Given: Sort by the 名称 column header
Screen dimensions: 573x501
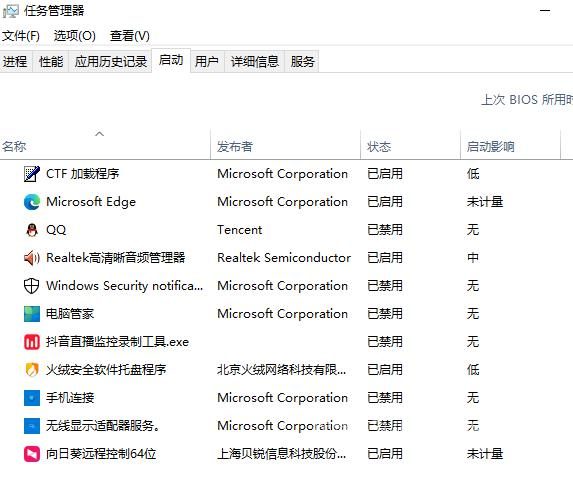Looking at the screenshot, I should [x=105, y=144].
